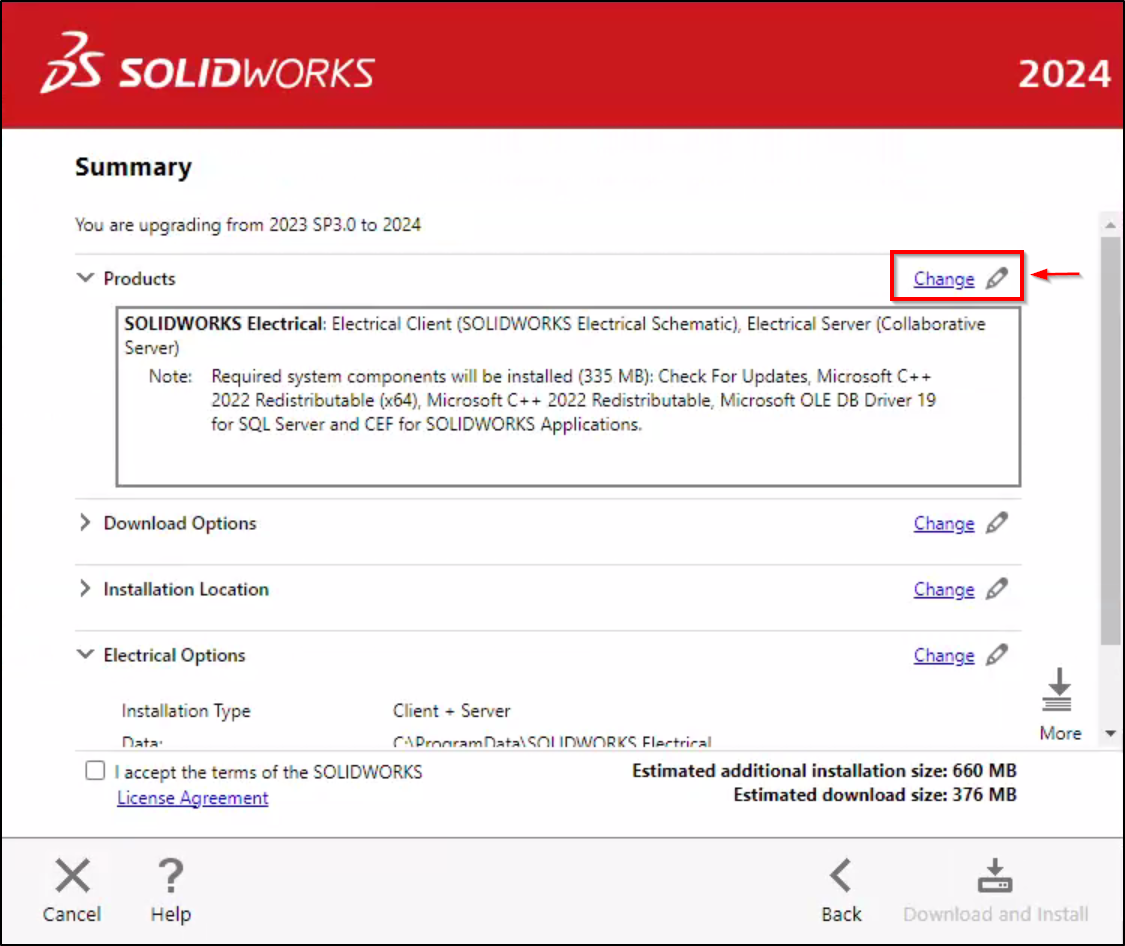Expand the Download Options section

[85, 523]
